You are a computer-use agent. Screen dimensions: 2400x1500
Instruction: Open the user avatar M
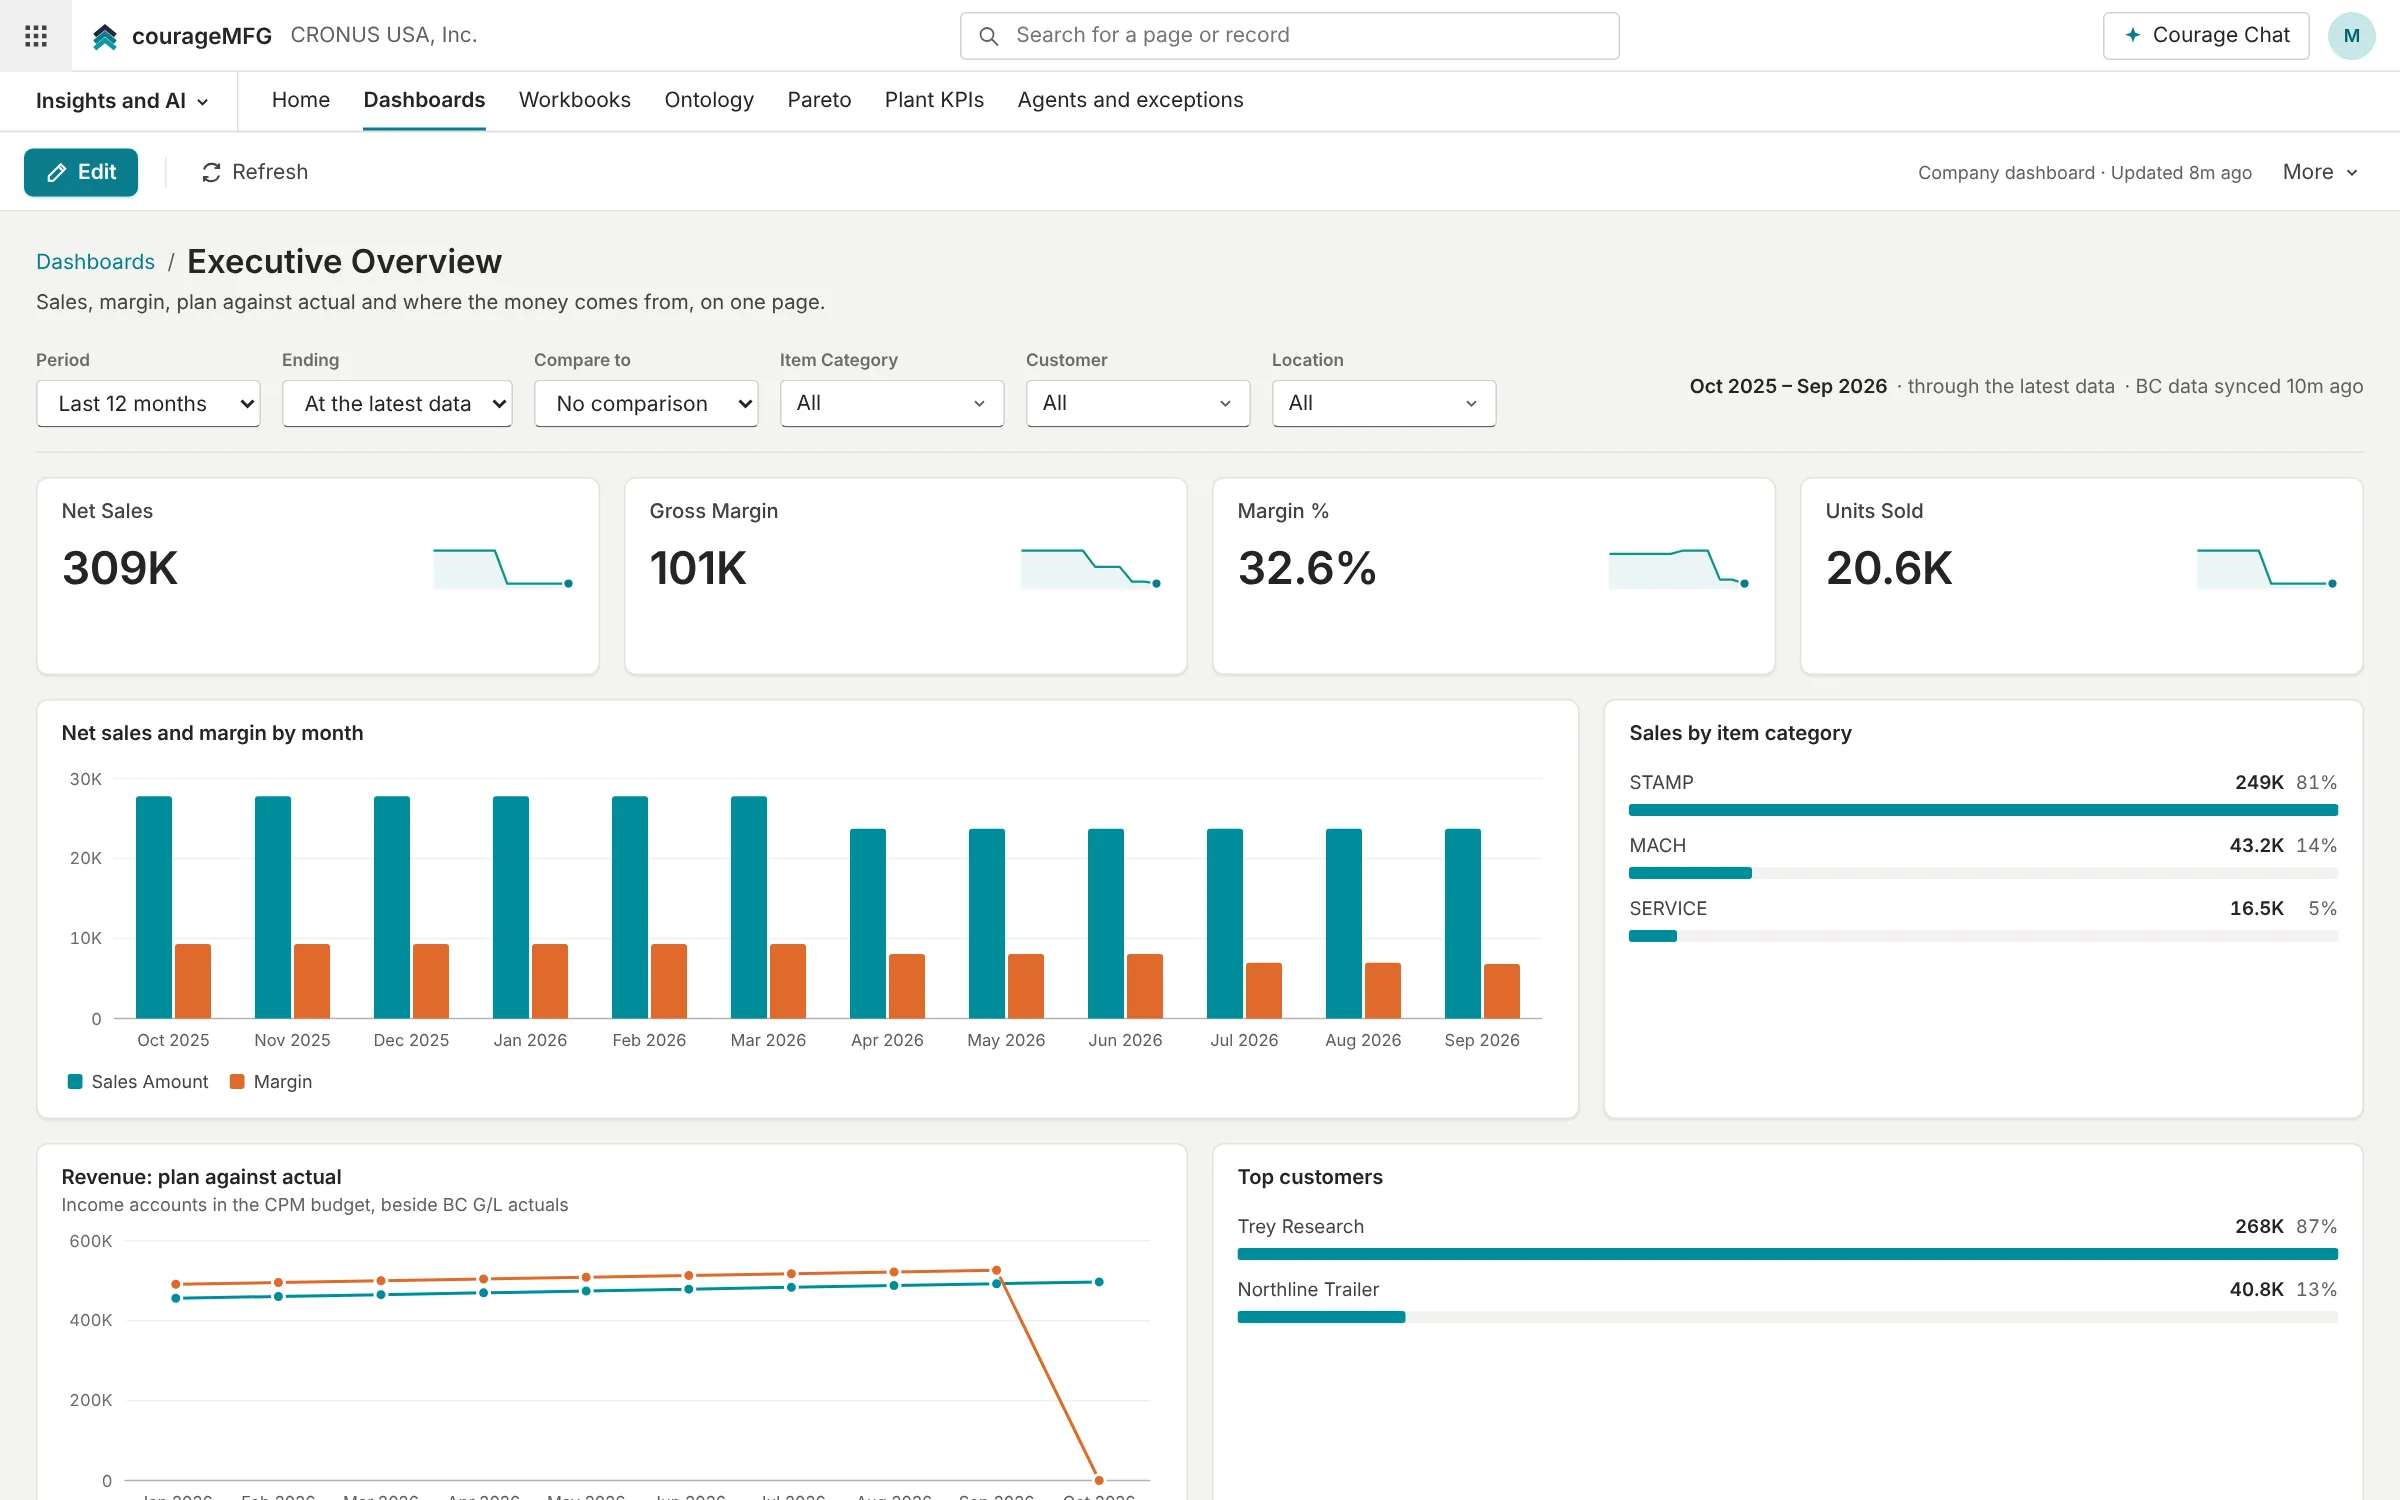(2351, 36)
